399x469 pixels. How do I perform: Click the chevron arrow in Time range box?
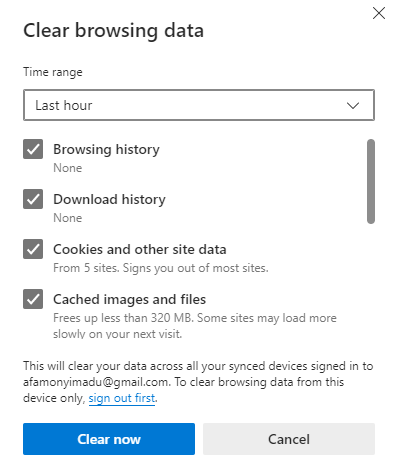click(353, 106)
